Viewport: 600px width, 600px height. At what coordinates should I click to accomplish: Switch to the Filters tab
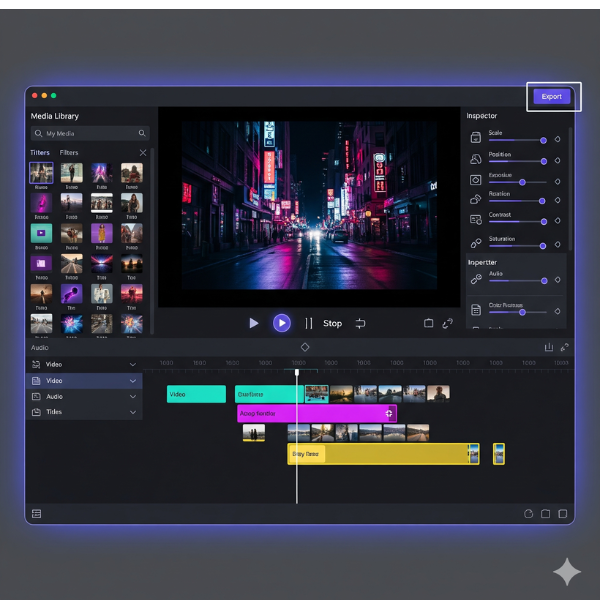[x=69, y=153]
